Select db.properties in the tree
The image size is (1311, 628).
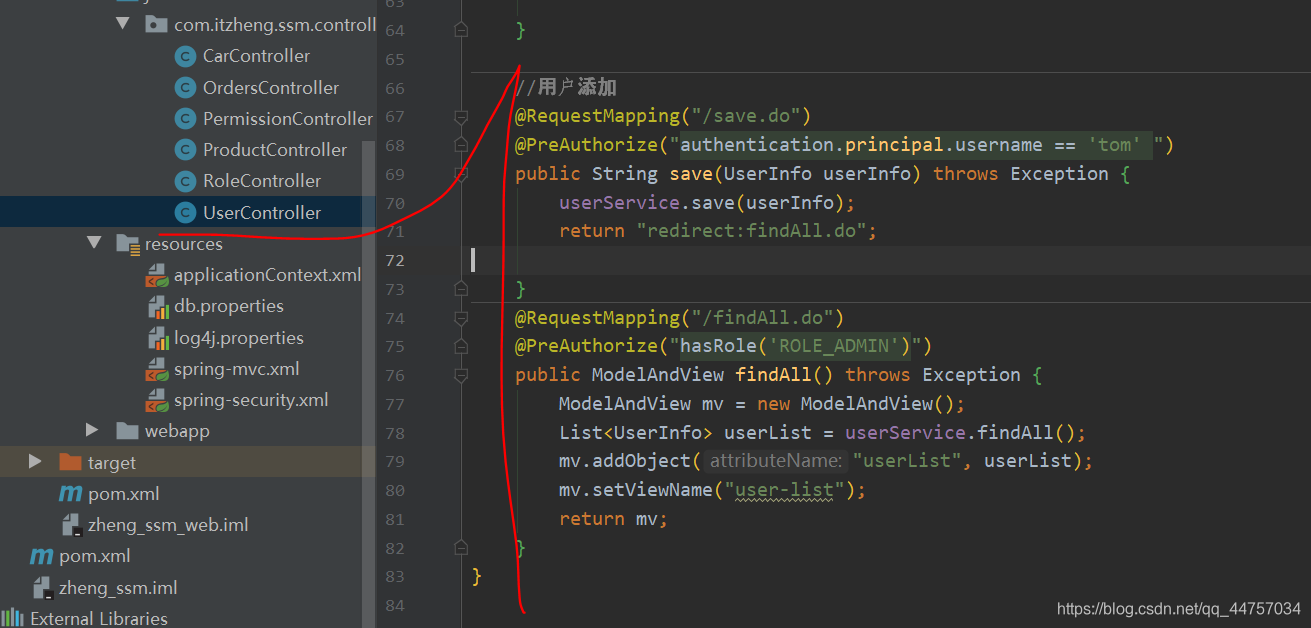coord(229,306)
